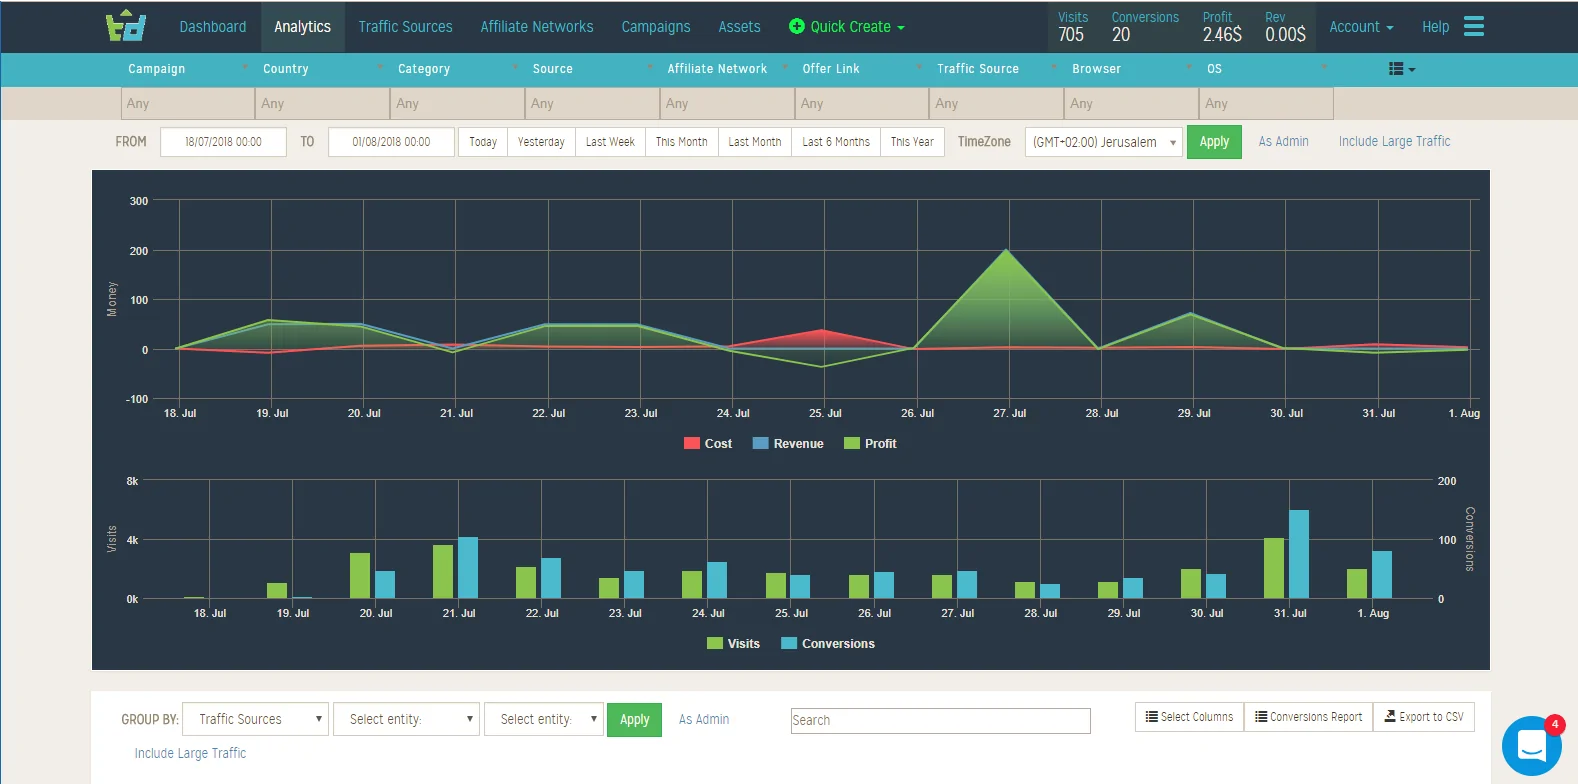
Task: Expand the Account menu
Action: [x=1360, y=27]
